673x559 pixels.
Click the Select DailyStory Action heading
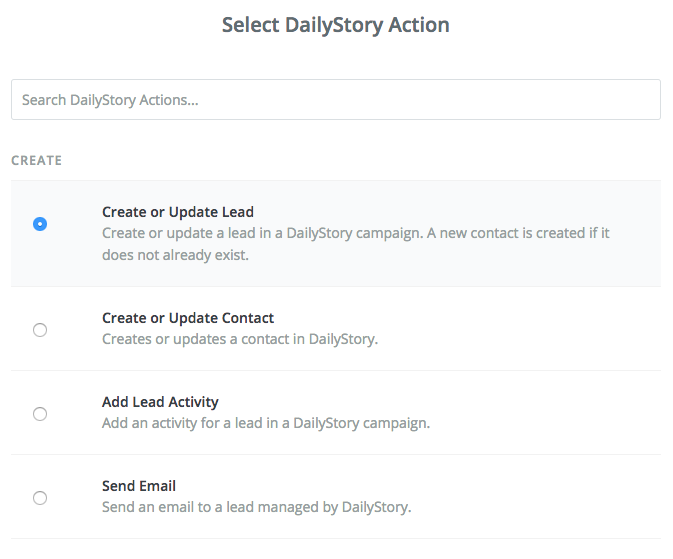coord(336,25)
